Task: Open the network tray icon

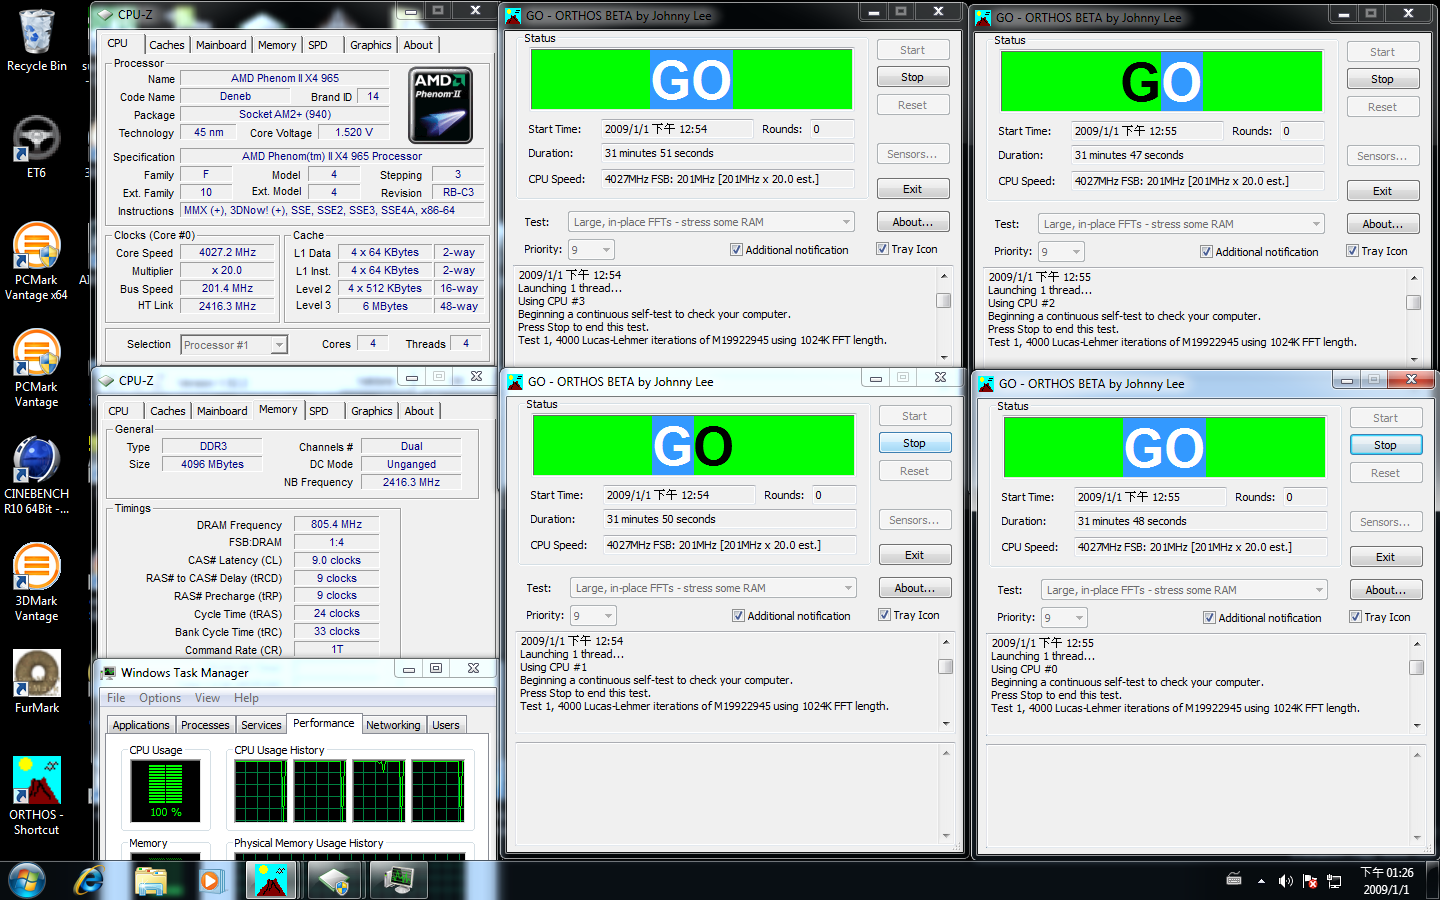Action: 1334,881
